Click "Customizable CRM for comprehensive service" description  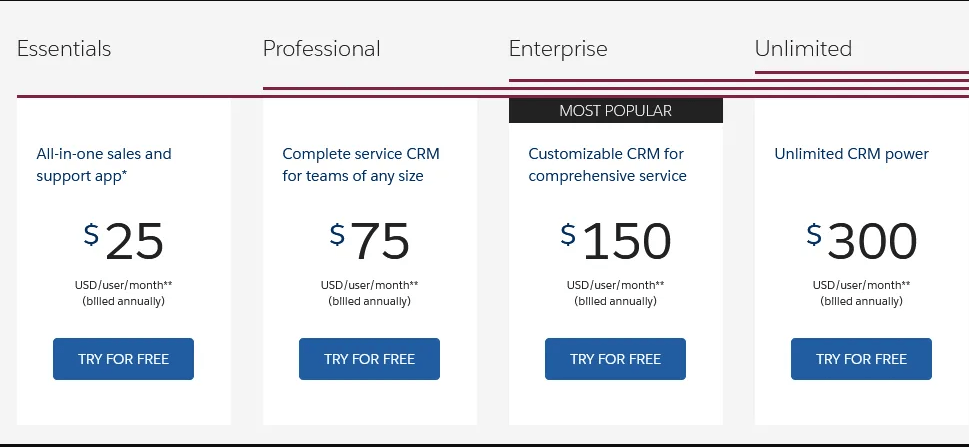point(607,165)
